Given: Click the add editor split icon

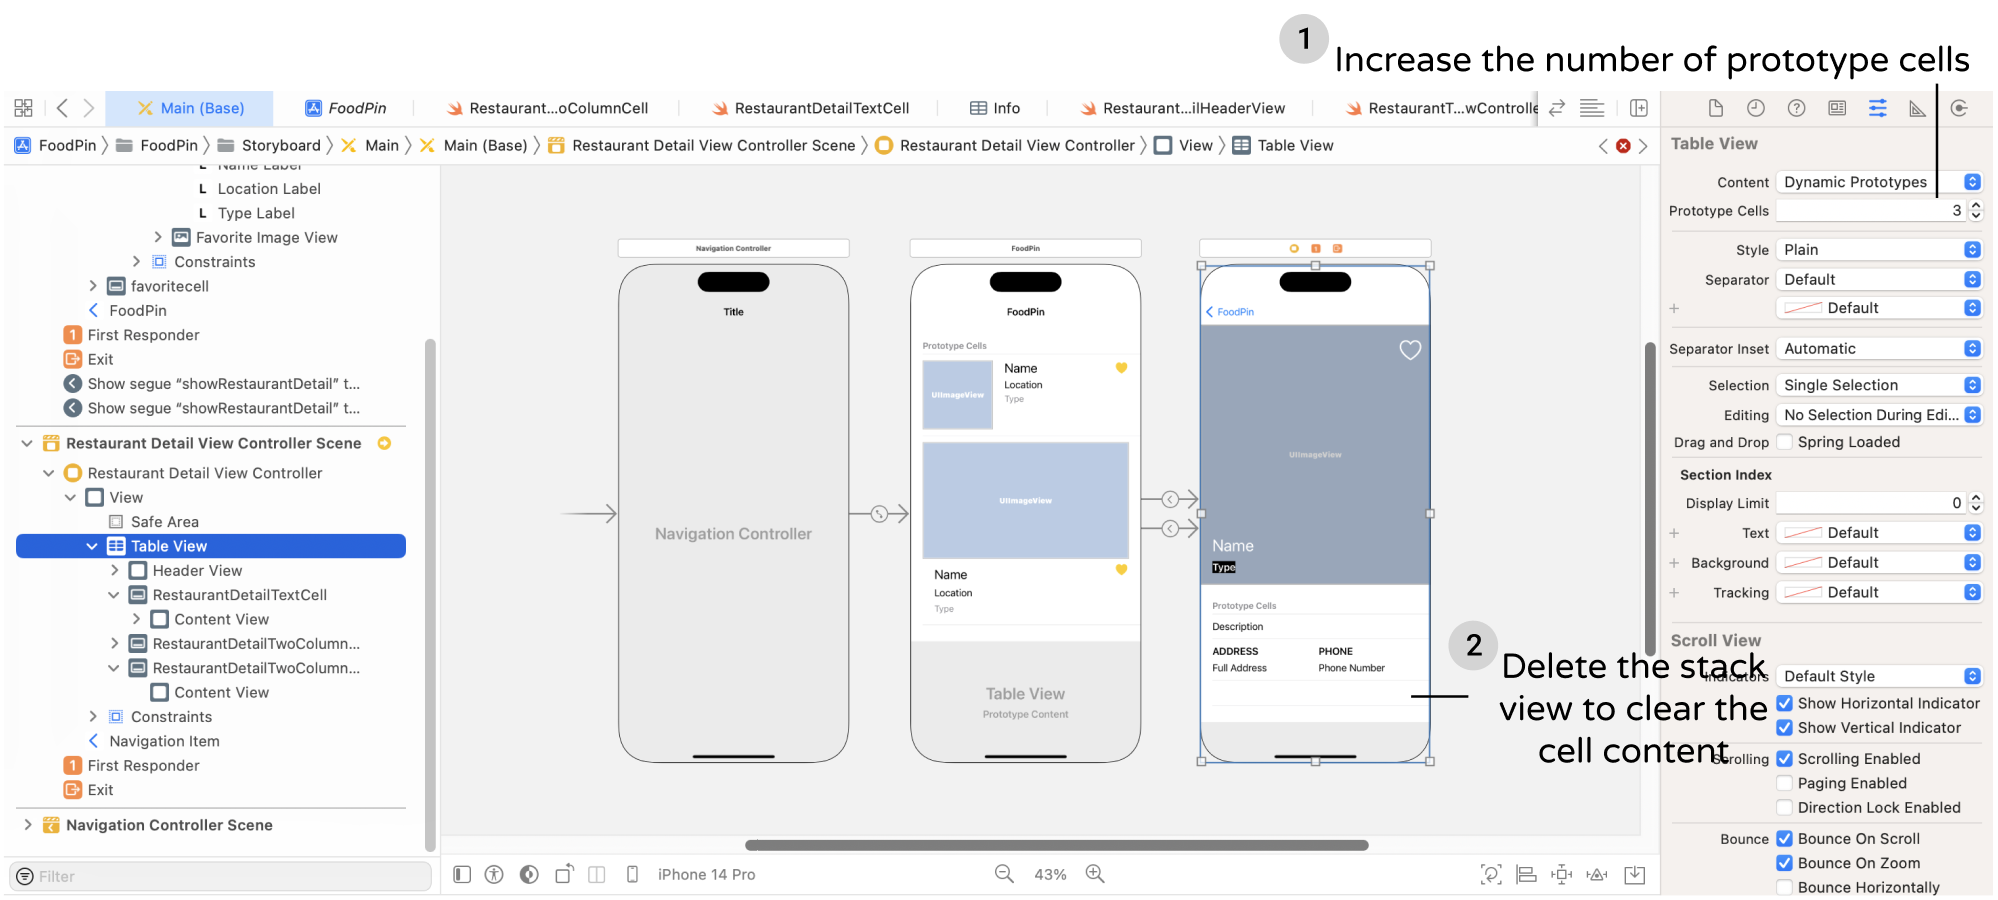Looking at the screenshot, I should pyautogui.click(x=1638, y=108).
